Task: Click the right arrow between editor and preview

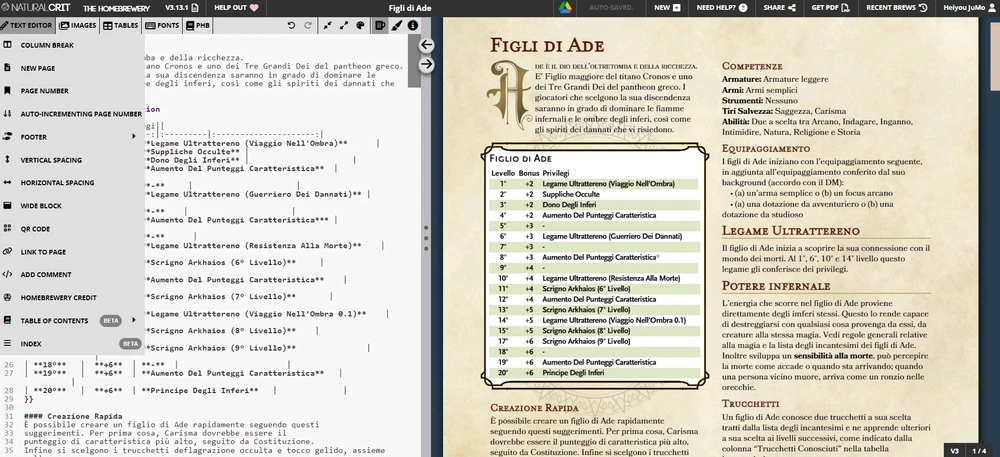Action: click(426, 65)
